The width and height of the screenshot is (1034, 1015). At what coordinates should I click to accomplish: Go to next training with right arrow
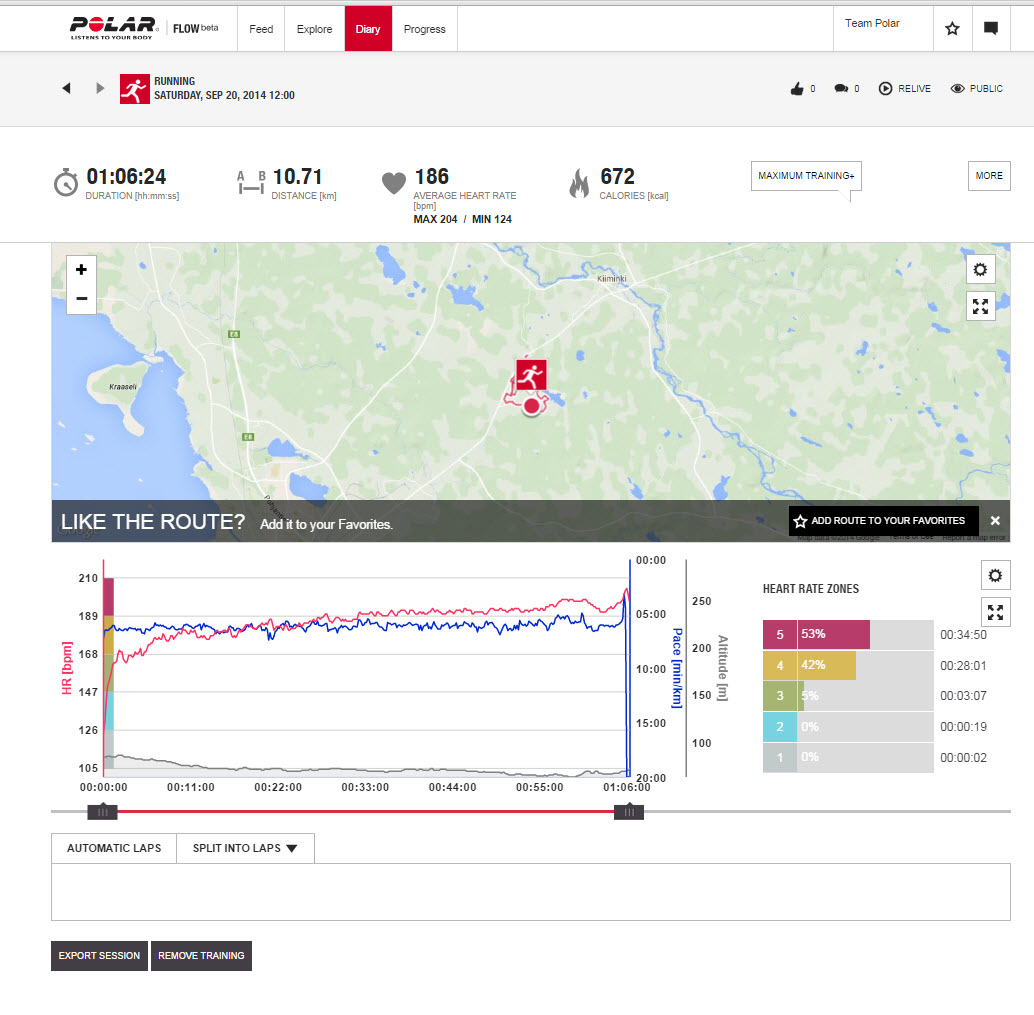pos(100,88)
